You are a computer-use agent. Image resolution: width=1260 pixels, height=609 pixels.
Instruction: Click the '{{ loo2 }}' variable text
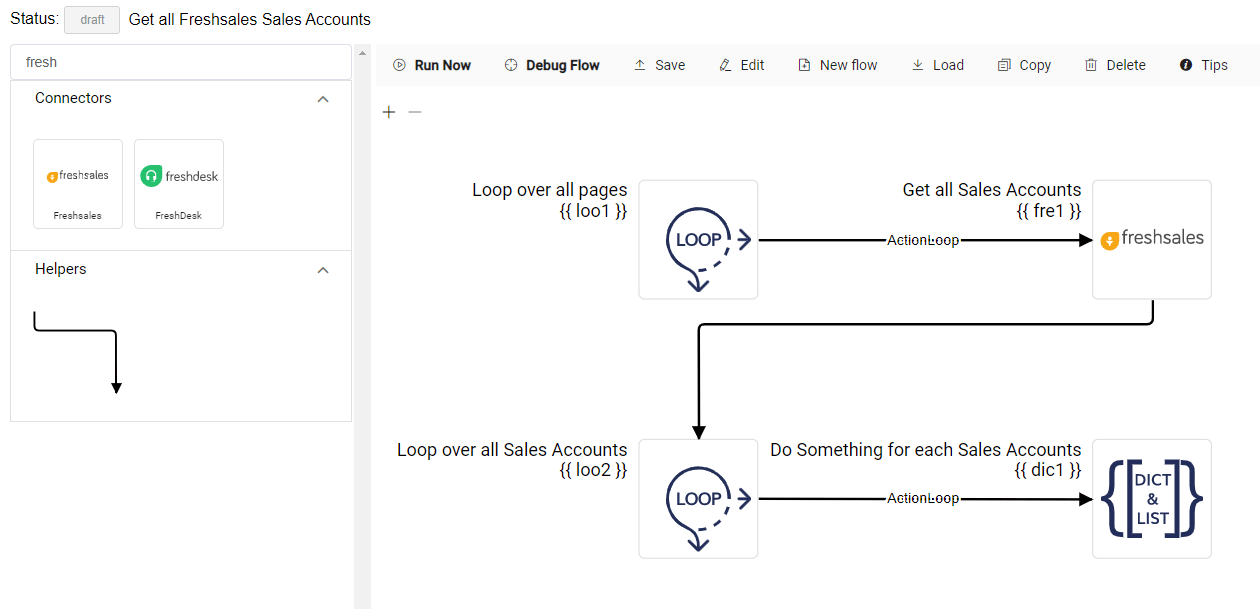[594, 470]
